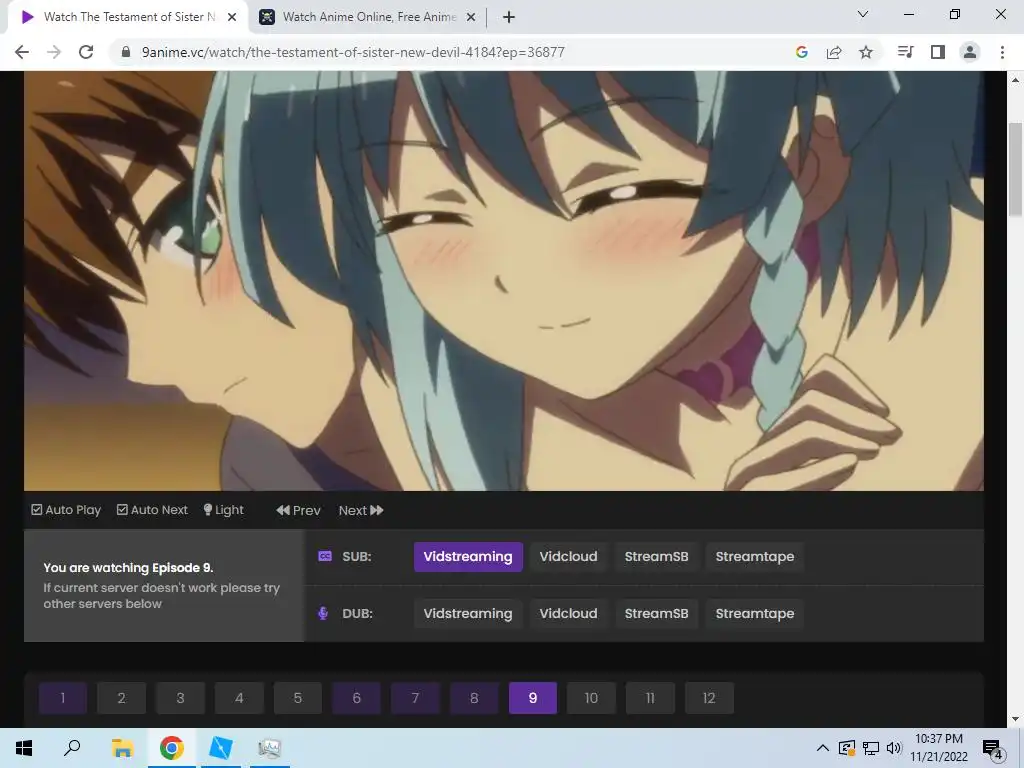Image resolution: width=1024 pixels, height=768 pixels.
Task: Select SUB Streamtape server
Action: [755, 557]
